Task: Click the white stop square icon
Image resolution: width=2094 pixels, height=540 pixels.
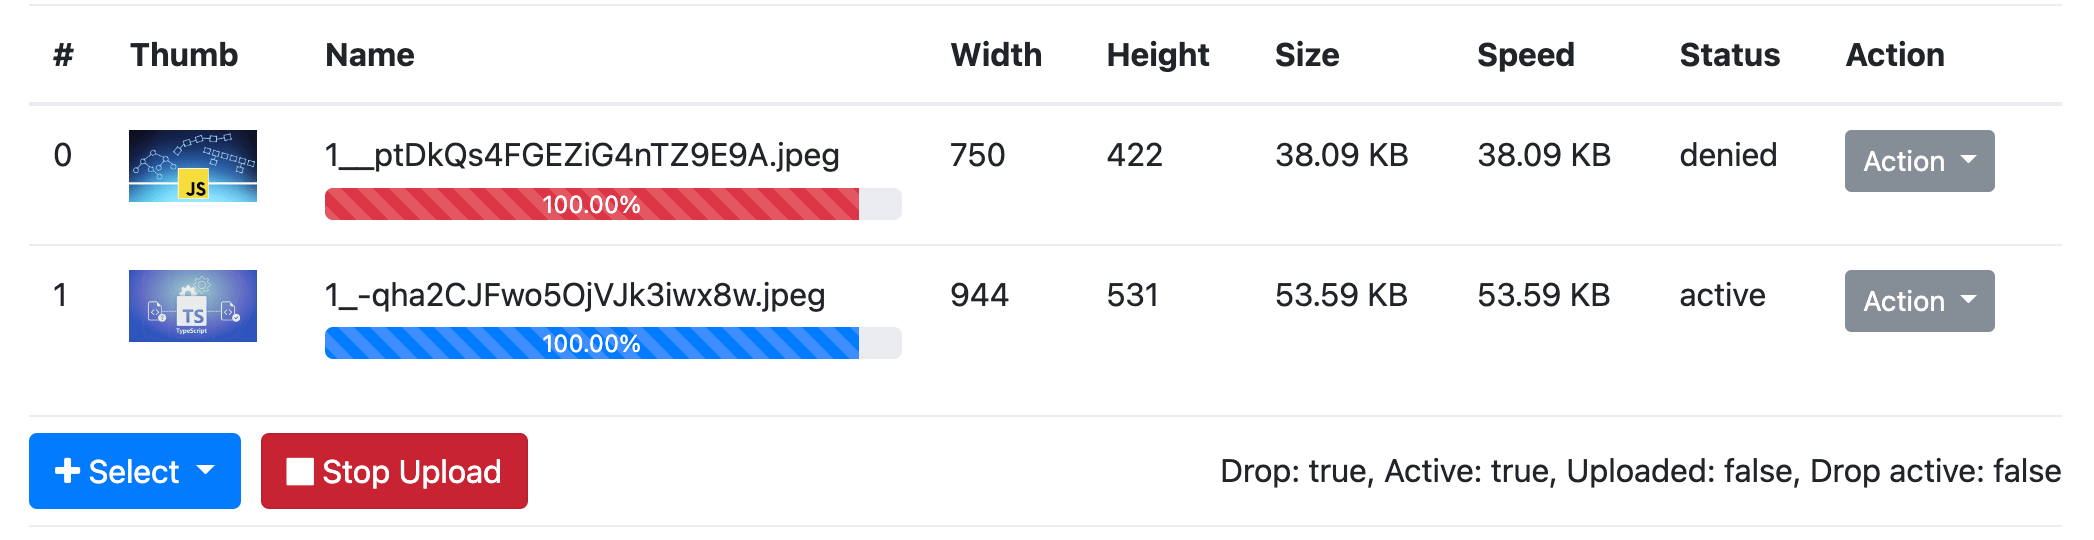Action: click(299, 471)
